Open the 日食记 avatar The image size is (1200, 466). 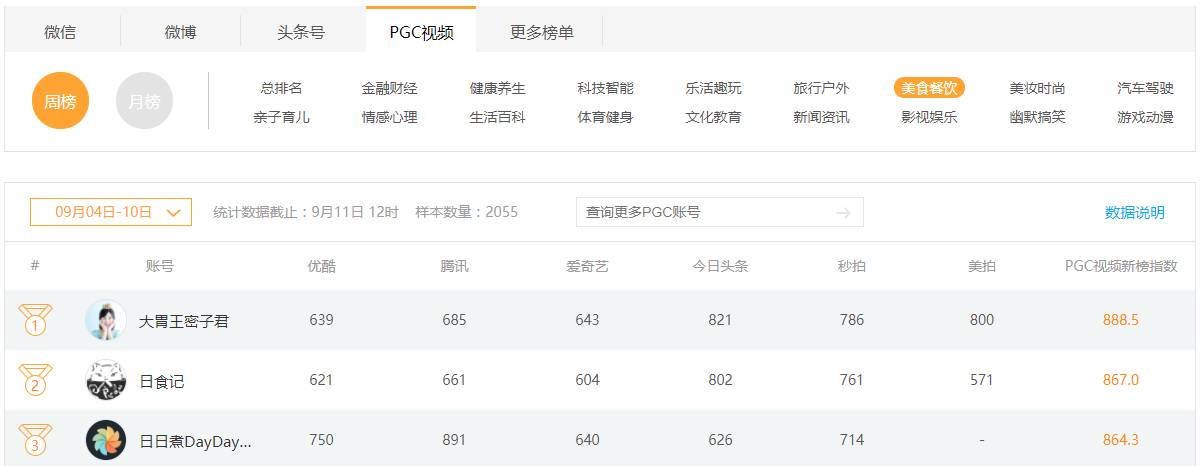pos(106,380)
